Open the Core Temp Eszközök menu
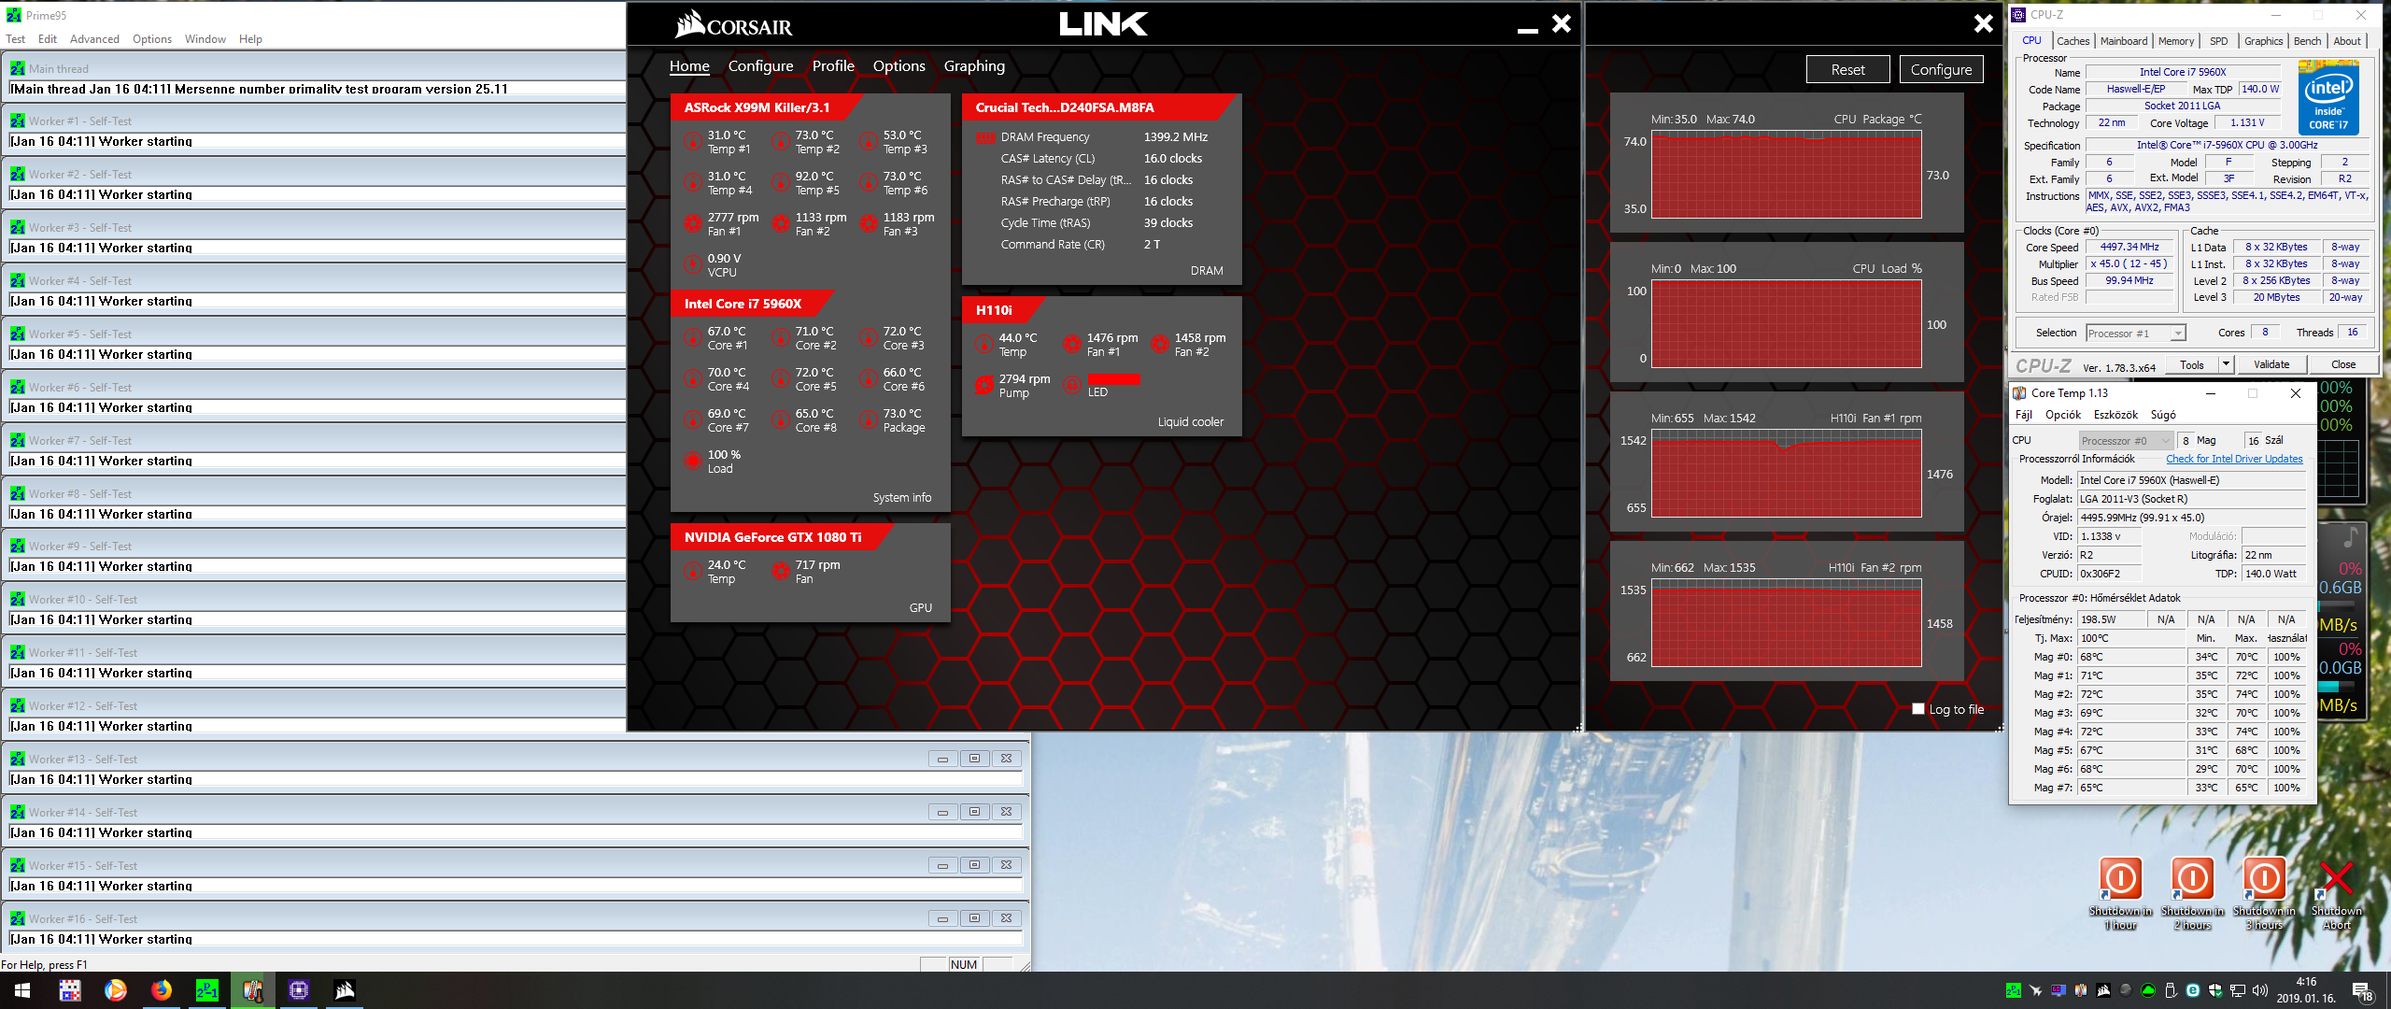 [2115, 415]
